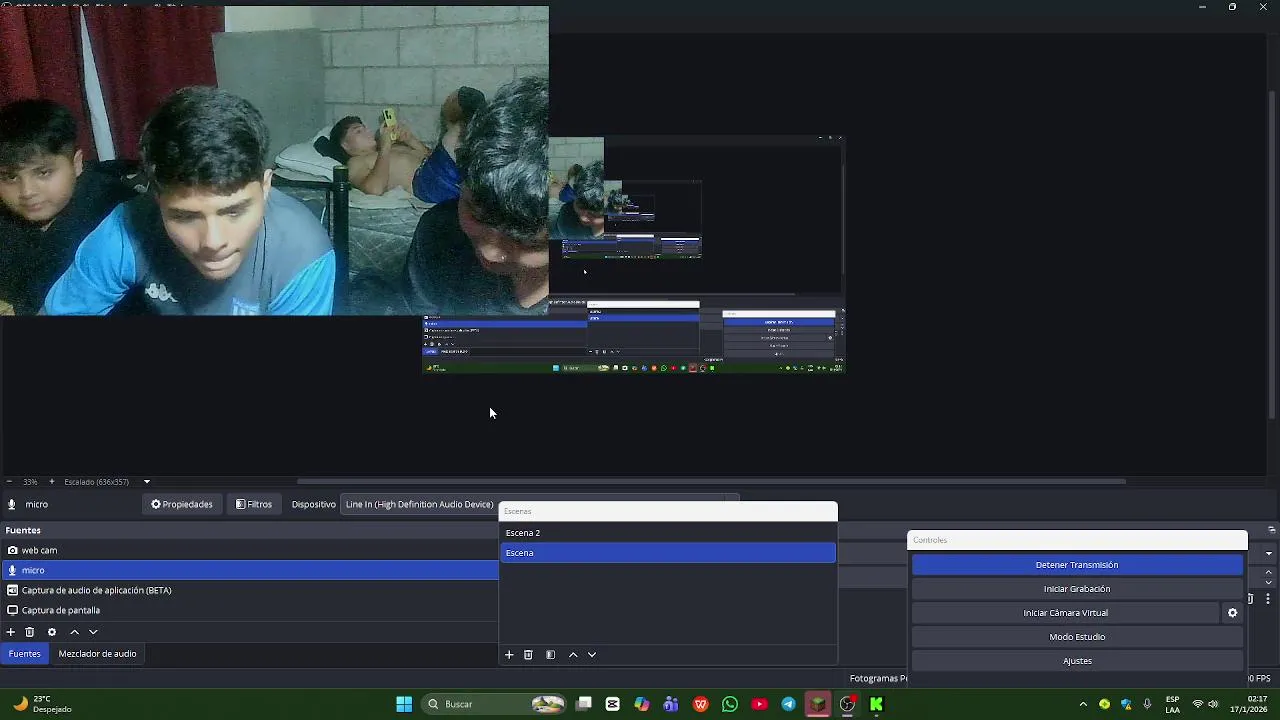The image size is (1280, 720).
Task: Zoom in preview with plus icon
Action: (x=52, y=482)
